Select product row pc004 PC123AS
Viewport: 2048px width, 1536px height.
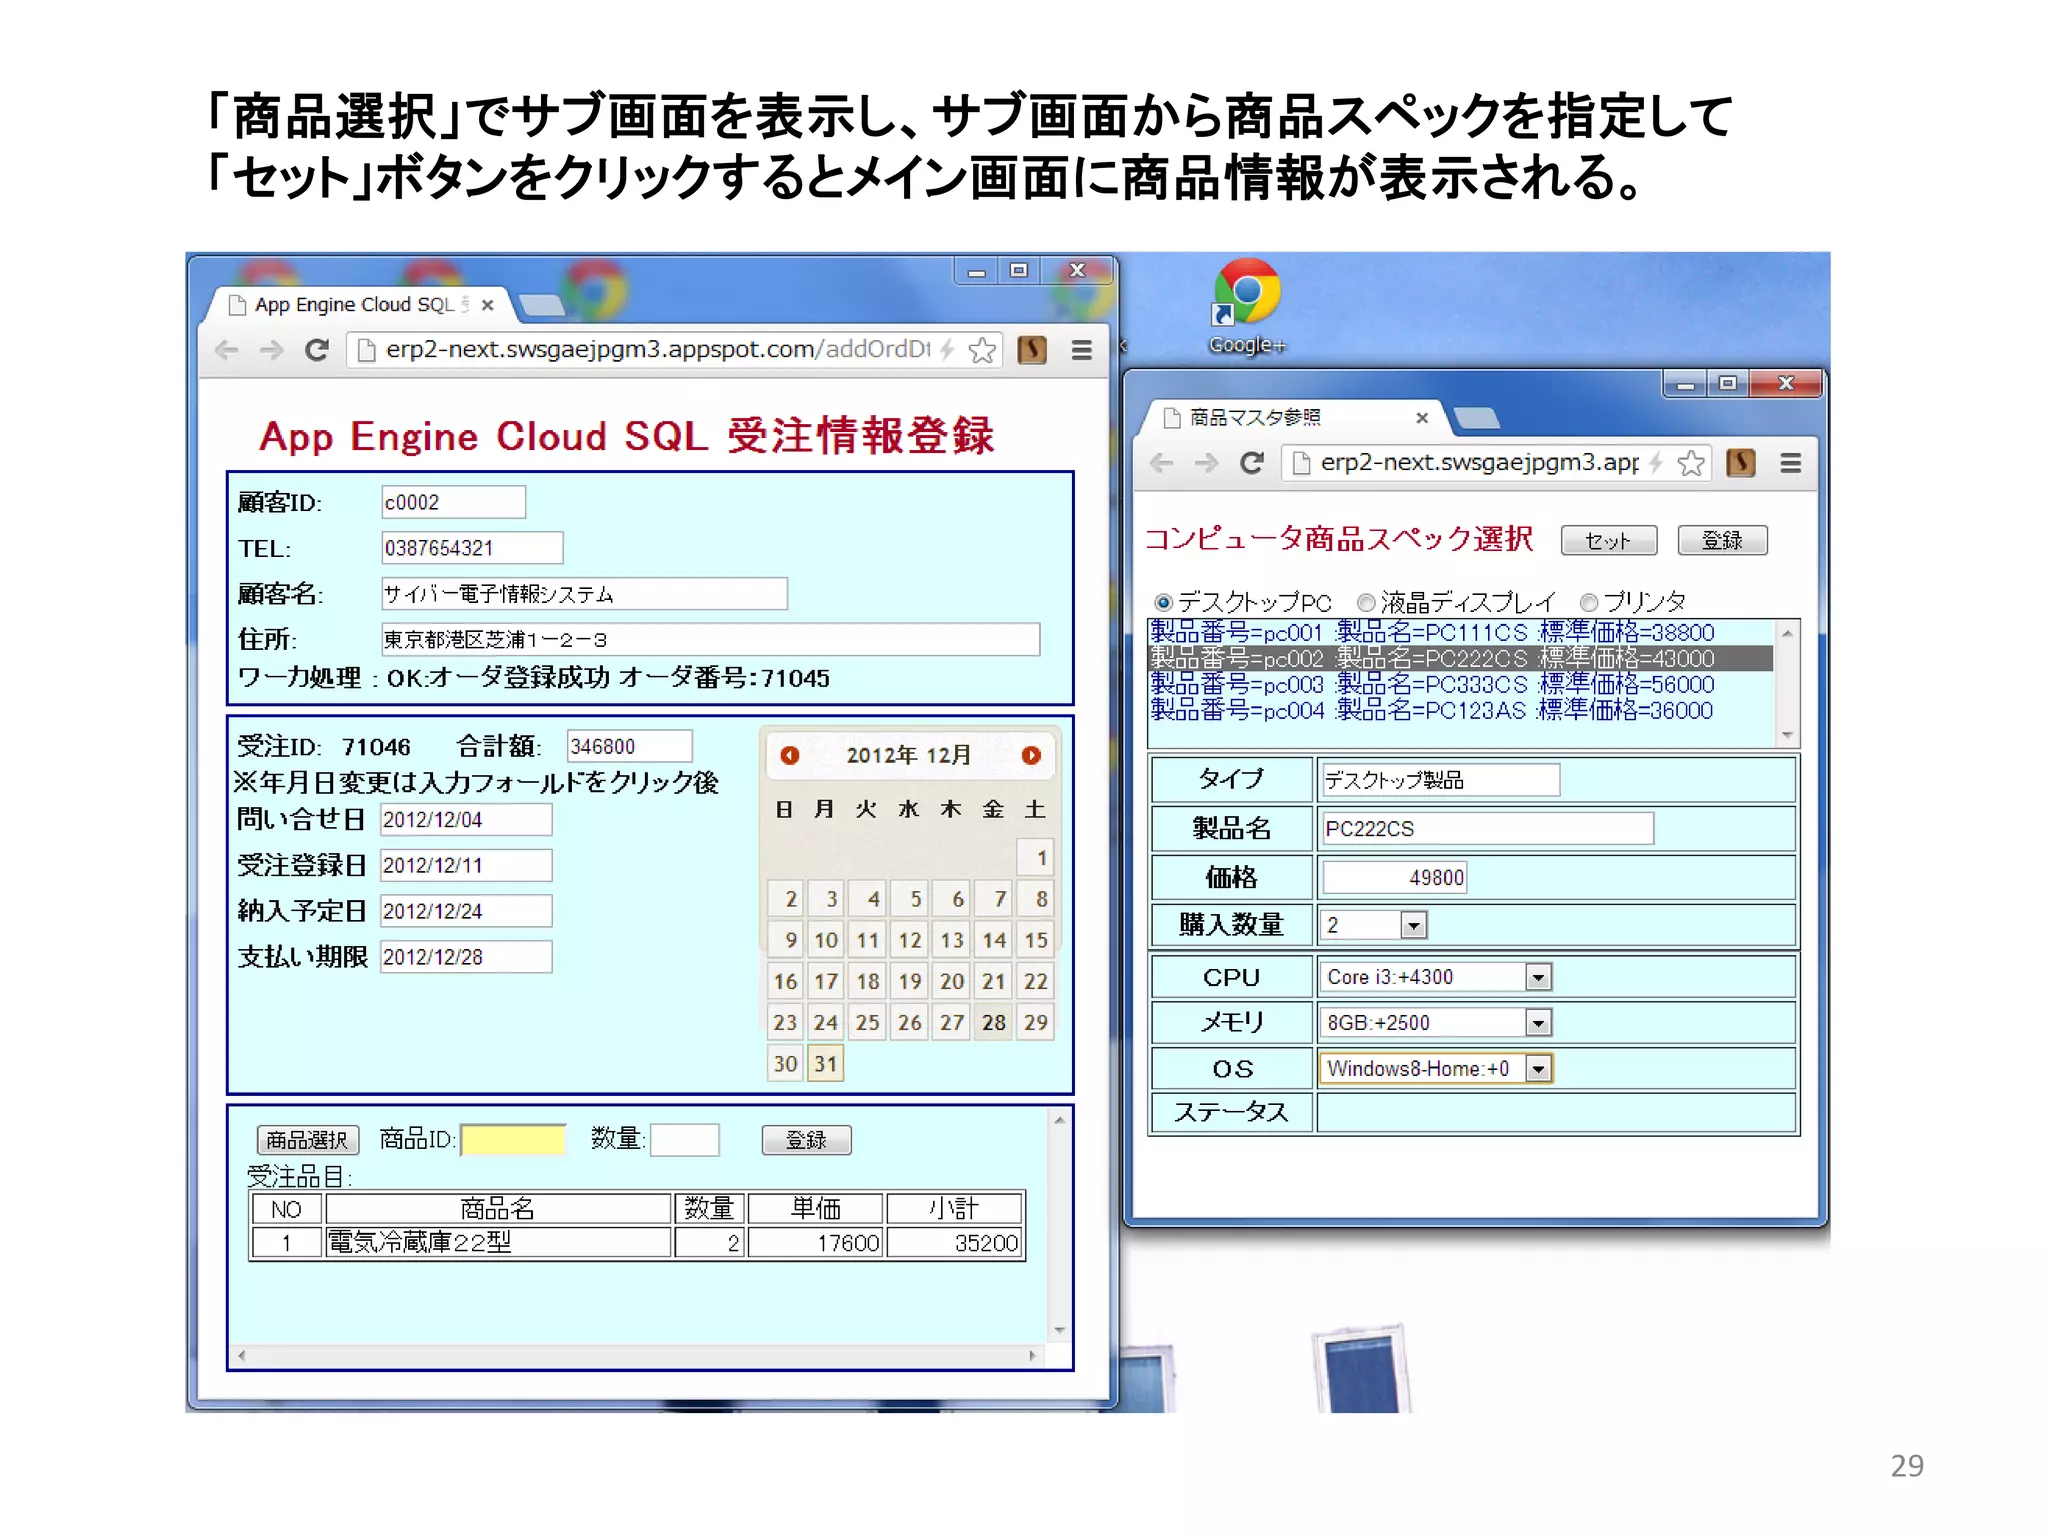(x=1460, y=710)
